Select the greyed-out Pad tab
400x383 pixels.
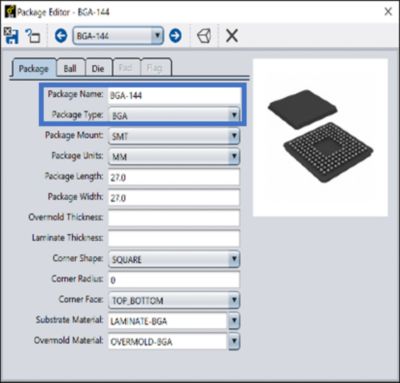[x=126, y=68]
